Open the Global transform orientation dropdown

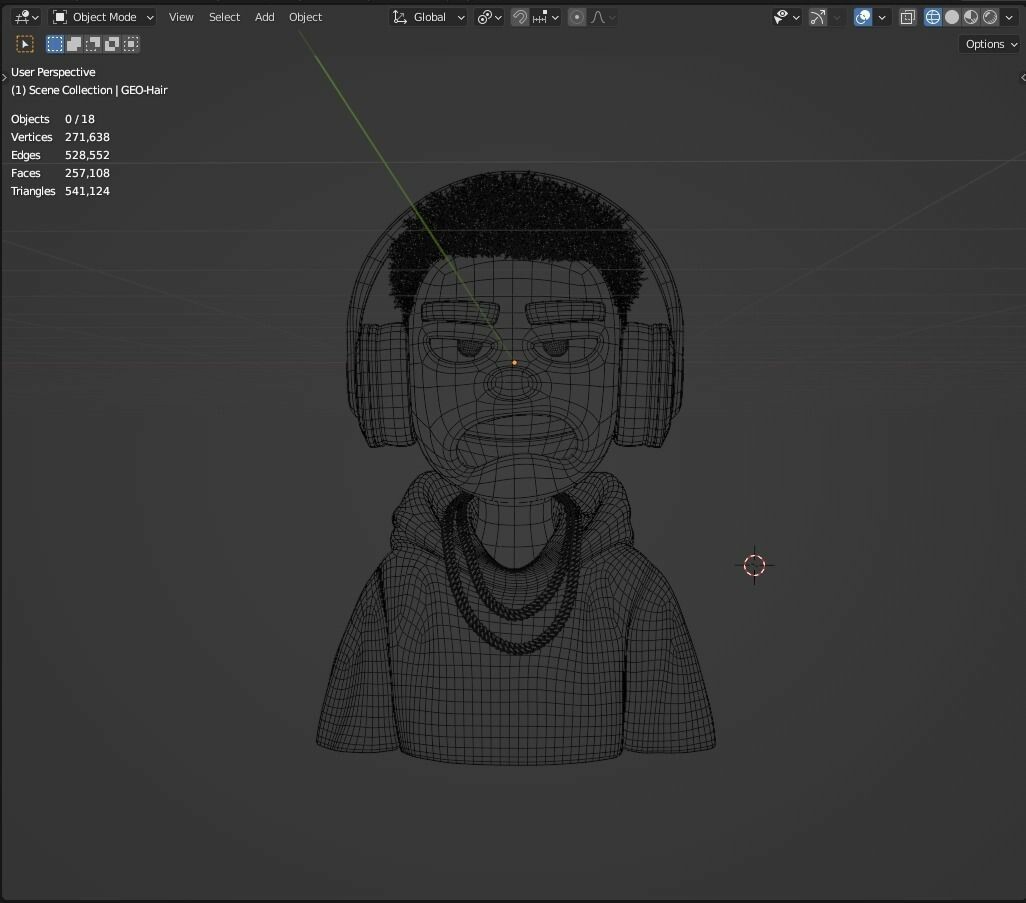(428, 17)
